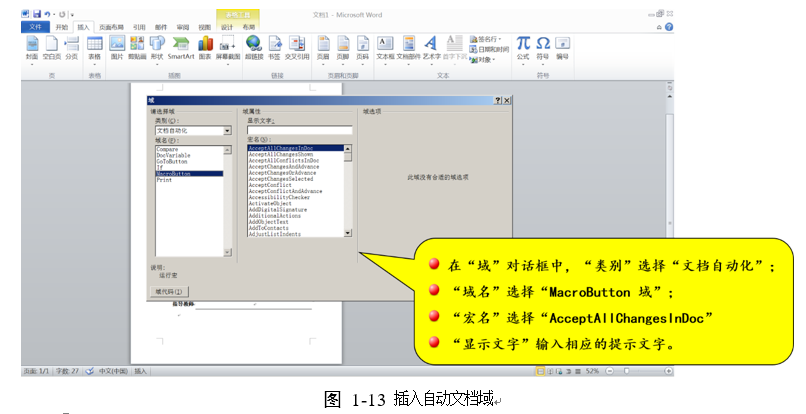Insert a Text Box (文本框)

[385, 49]
